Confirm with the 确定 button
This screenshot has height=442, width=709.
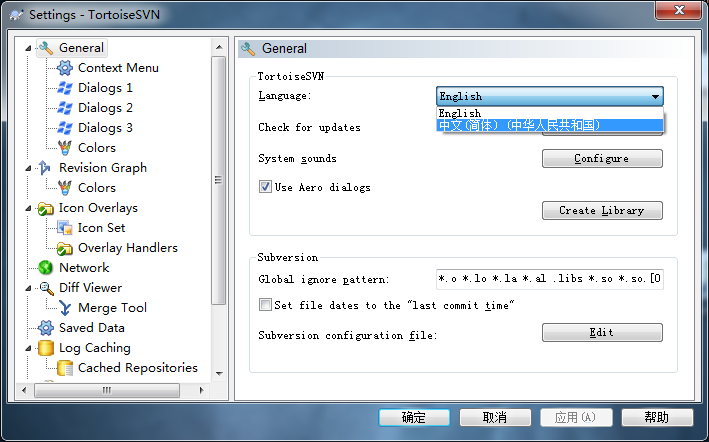(414, 418)
